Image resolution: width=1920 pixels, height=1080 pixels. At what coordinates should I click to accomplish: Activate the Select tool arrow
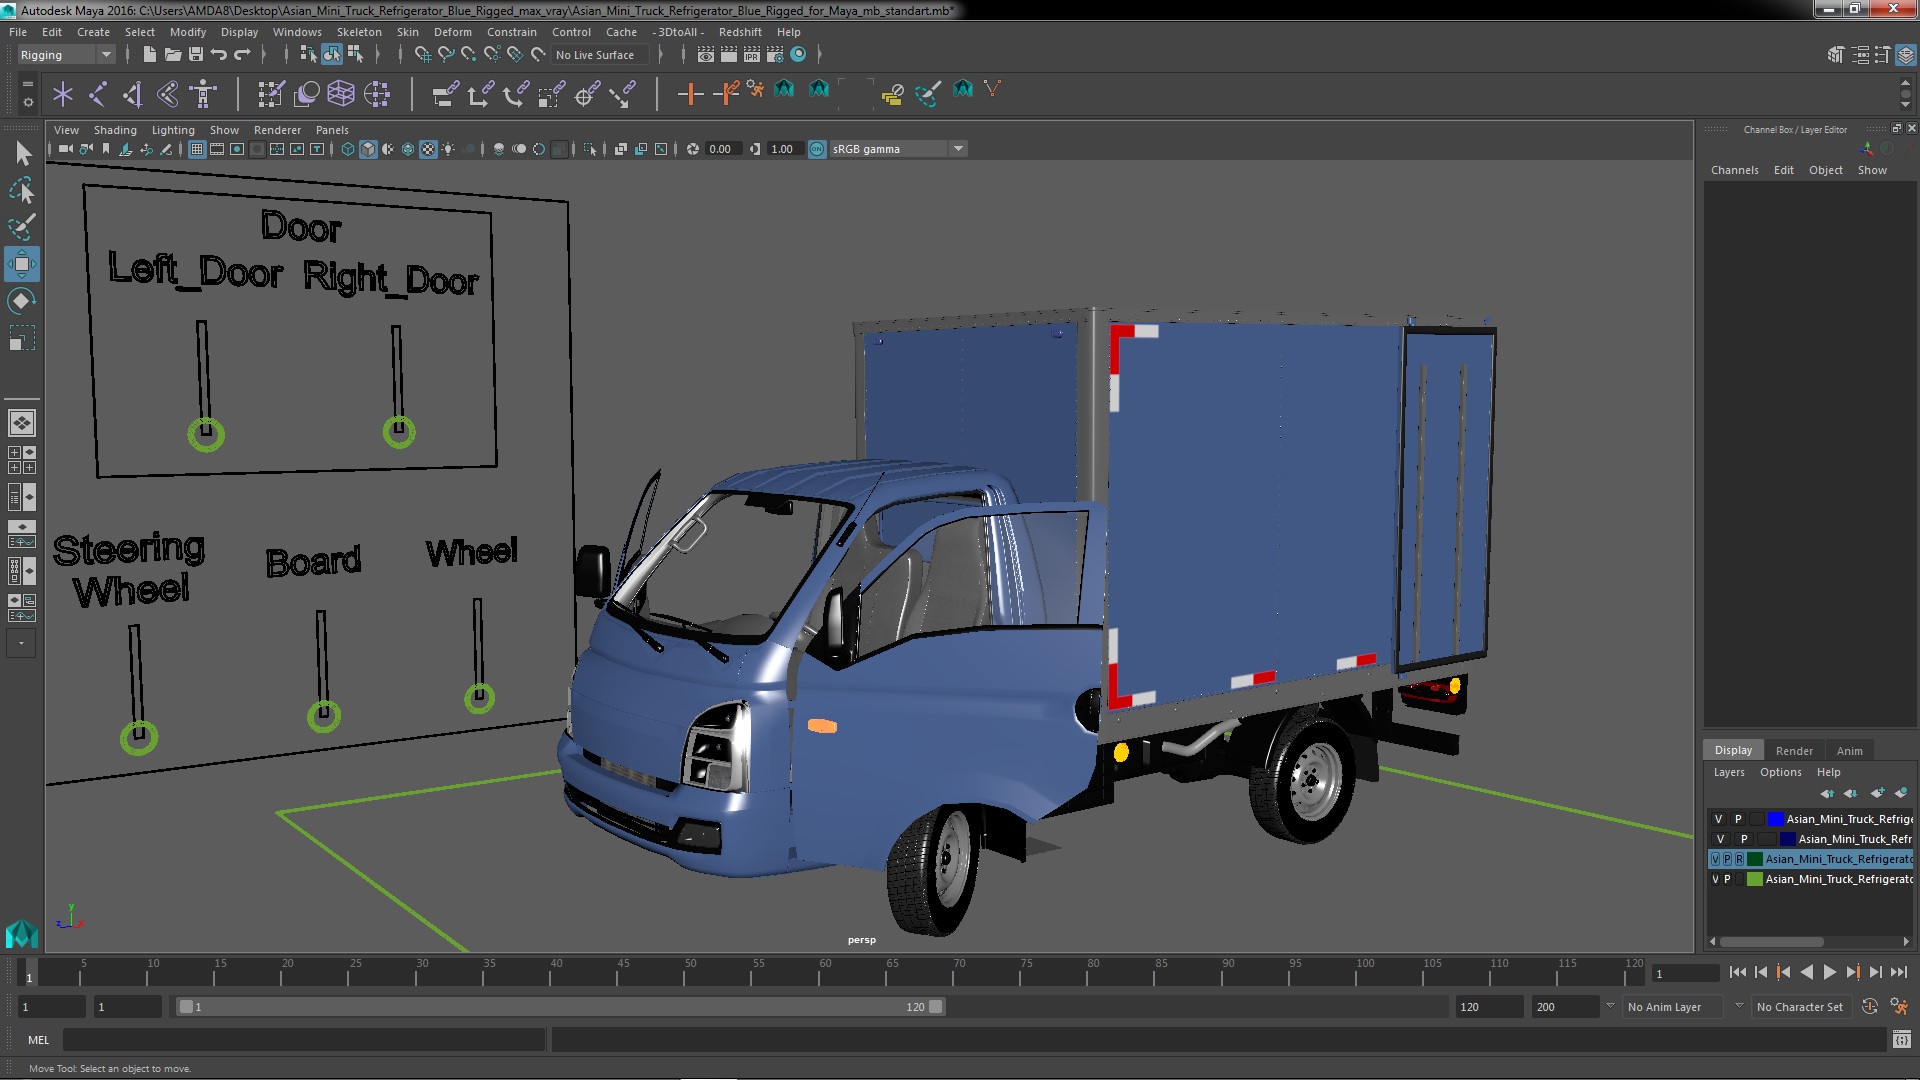click(23, 153)
